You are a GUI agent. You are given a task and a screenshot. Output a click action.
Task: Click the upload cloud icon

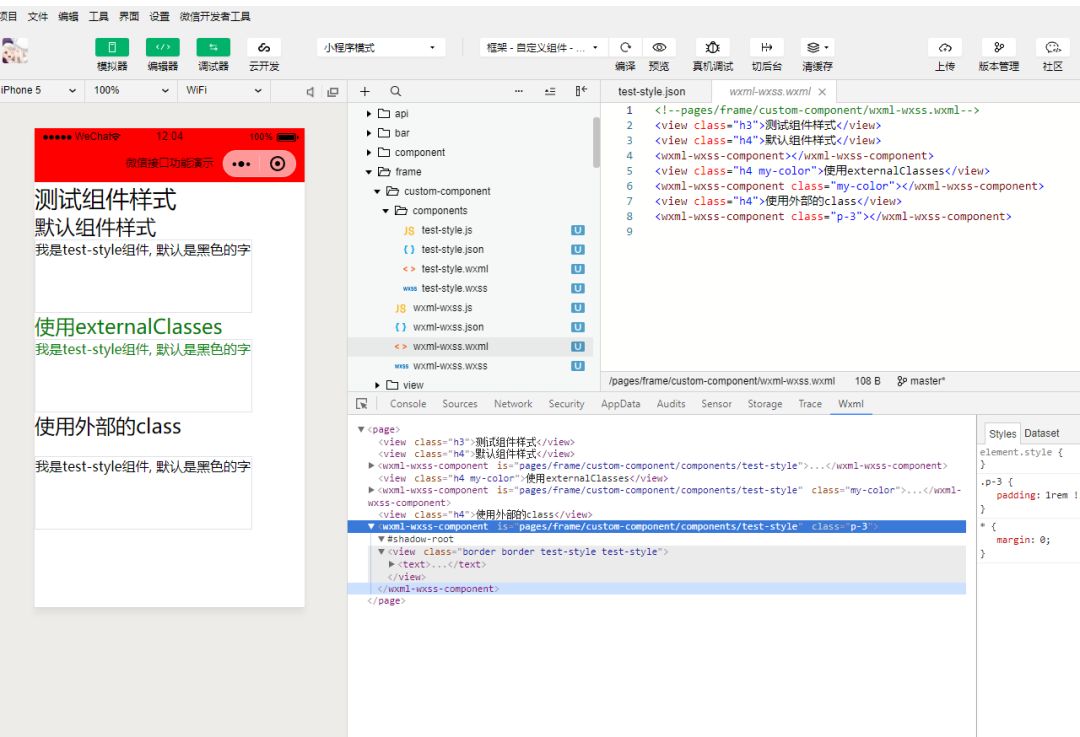tap(945, 48)
